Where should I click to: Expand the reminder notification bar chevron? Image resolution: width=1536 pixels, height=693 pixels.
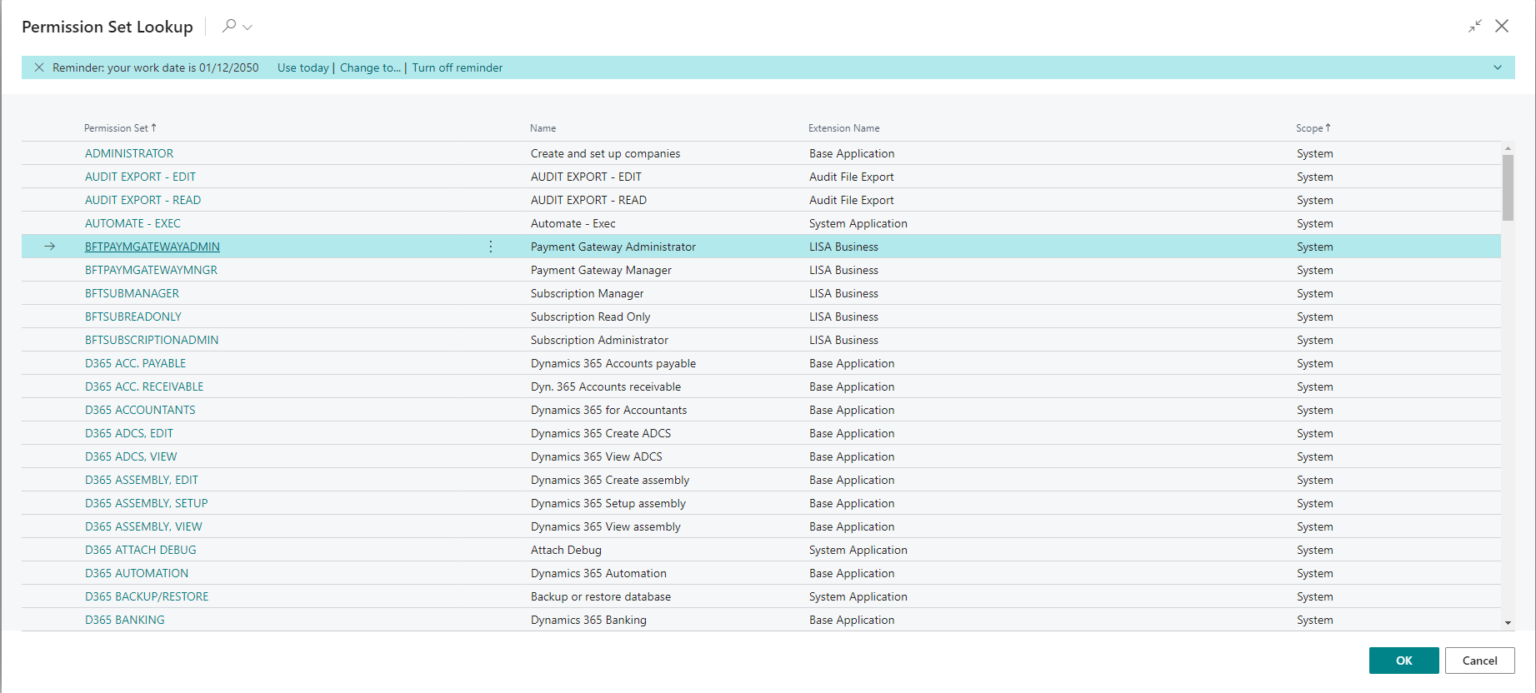[1497, 68]
